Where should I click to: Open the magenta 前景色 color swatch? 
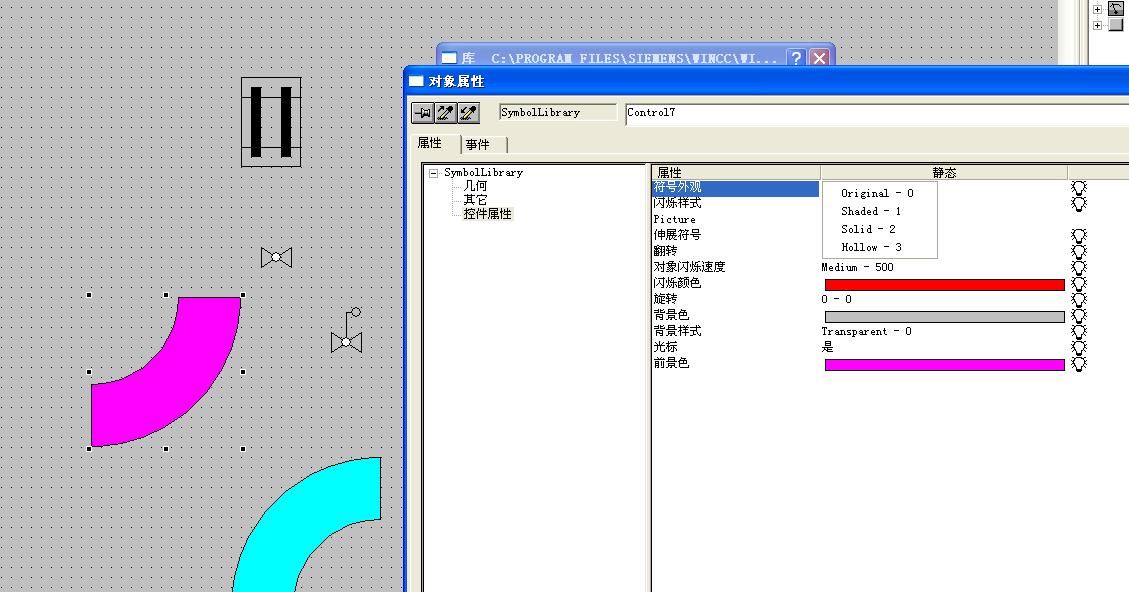(x=944, y=365)
